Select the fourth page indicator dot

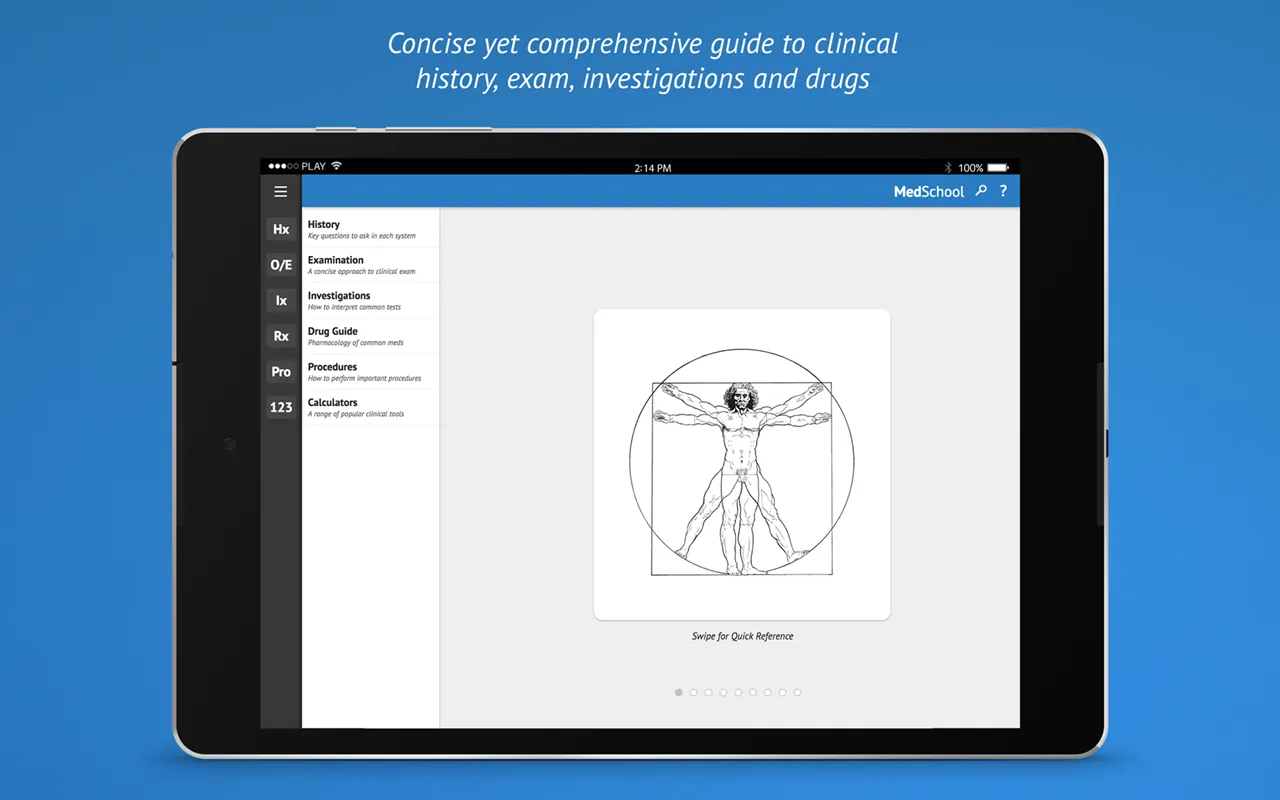[723, 692]
